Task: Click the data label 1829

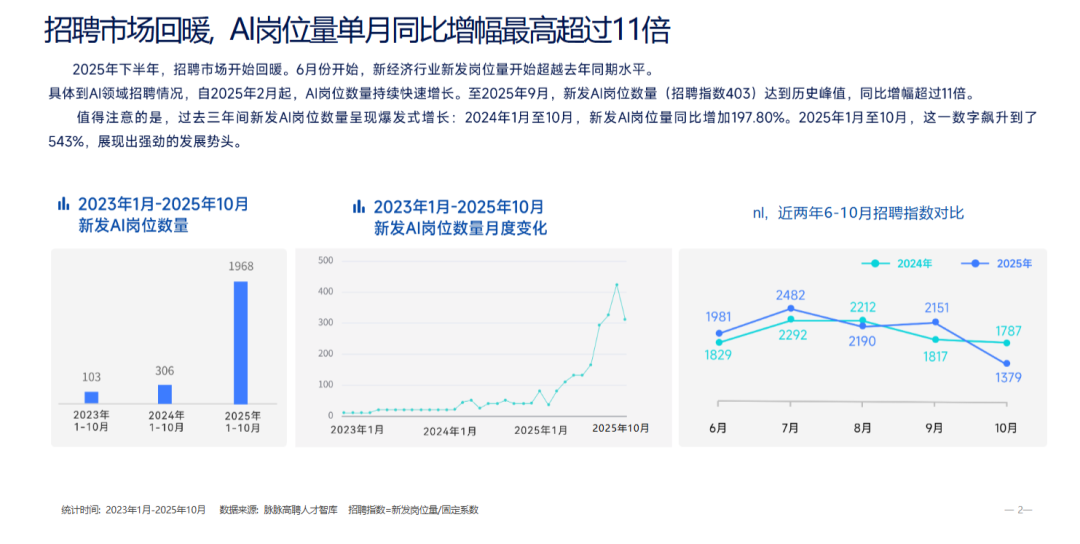Action: 718,355
